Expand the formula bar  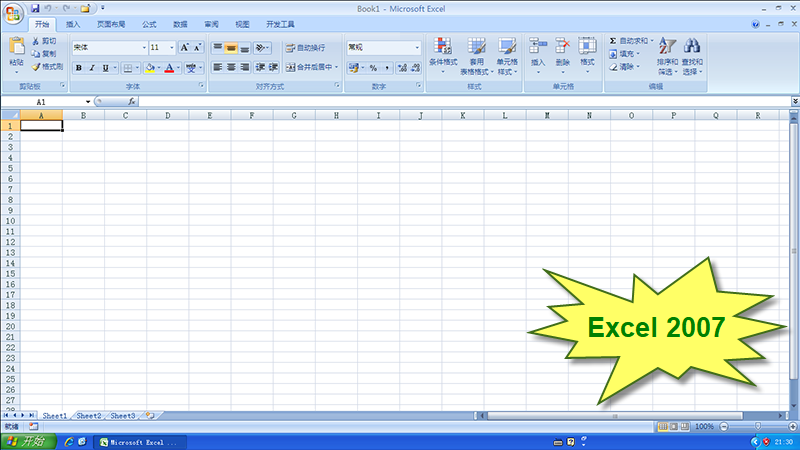tap(795, 102)
